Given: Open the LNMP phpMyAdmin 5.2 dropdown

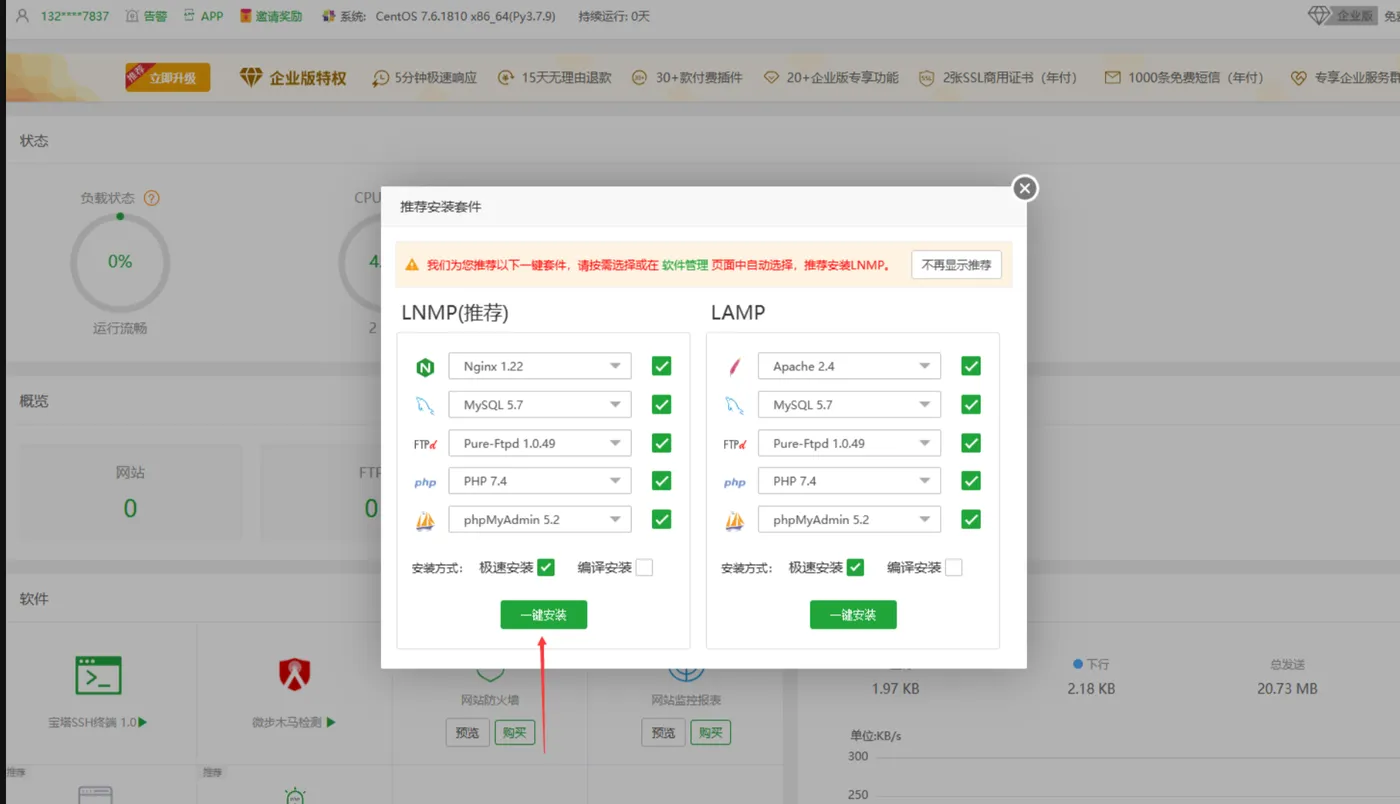Looking at the screenshot, I should click(540, 519).
